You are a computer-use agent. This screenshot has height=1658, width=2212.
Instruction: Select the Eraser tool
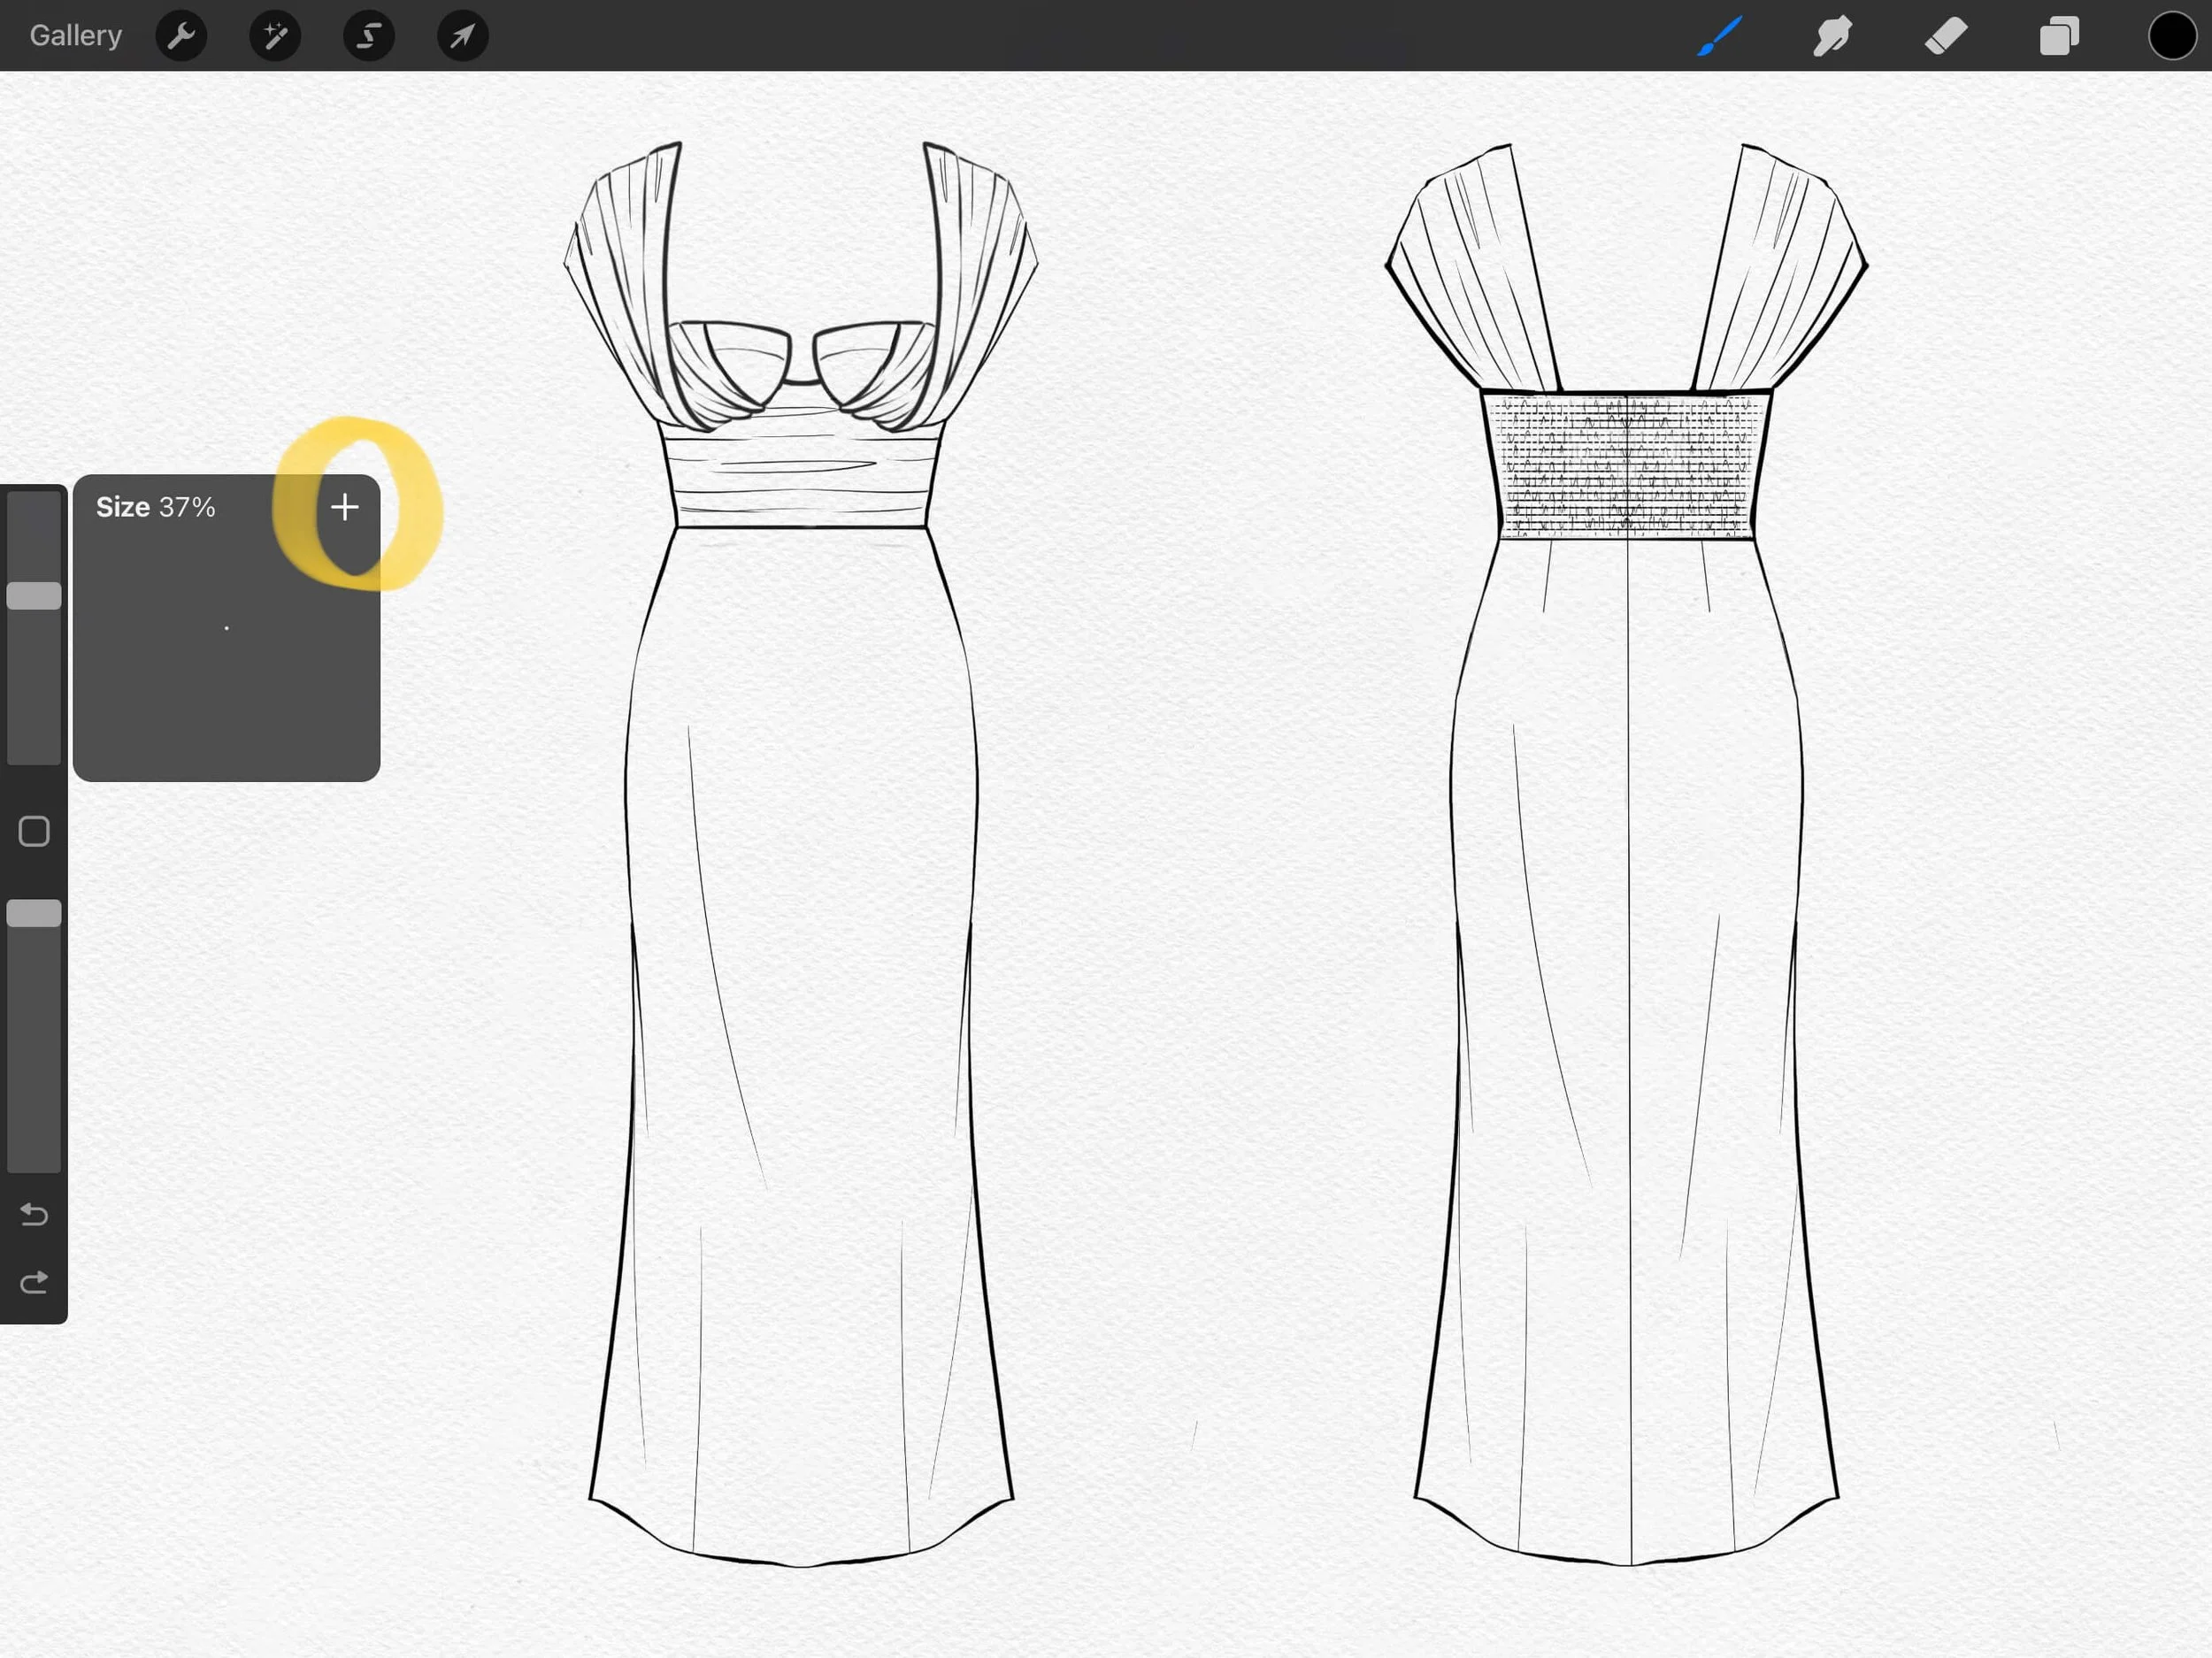click(1945, 36)
